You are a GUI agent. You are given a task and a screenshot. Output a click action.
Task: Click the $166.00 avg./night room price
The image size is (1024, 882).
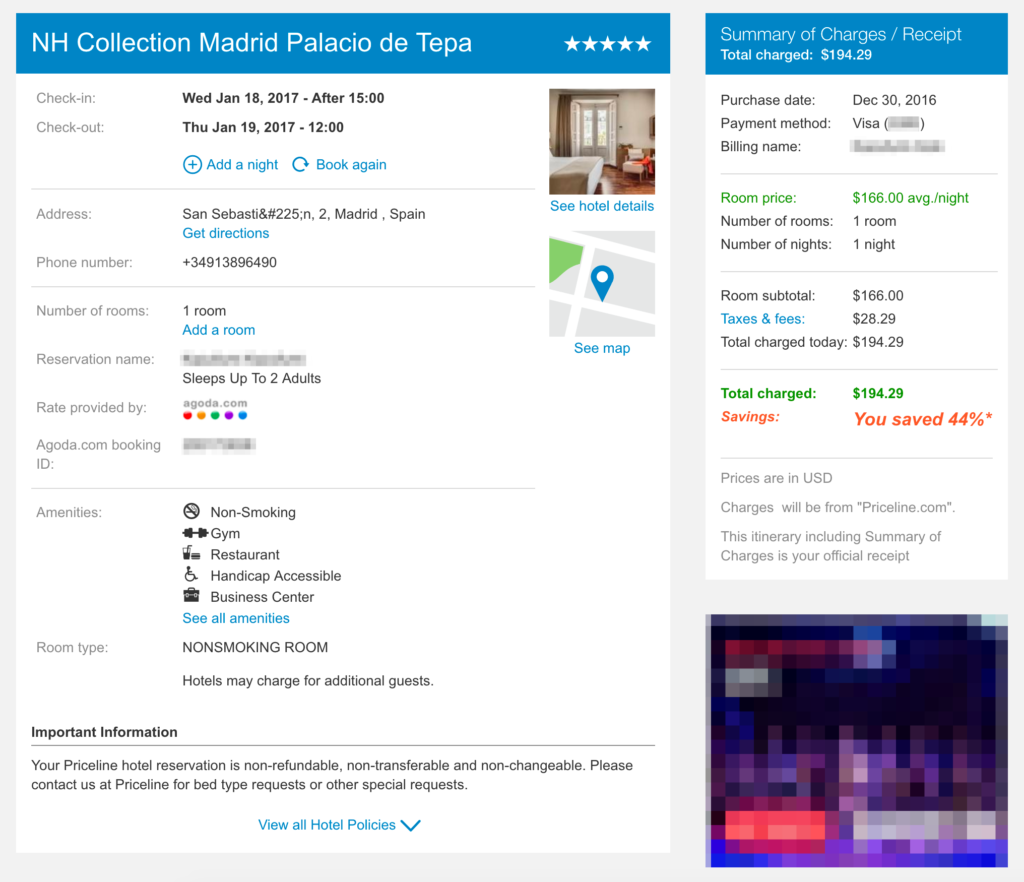click(x=910, y=198)
